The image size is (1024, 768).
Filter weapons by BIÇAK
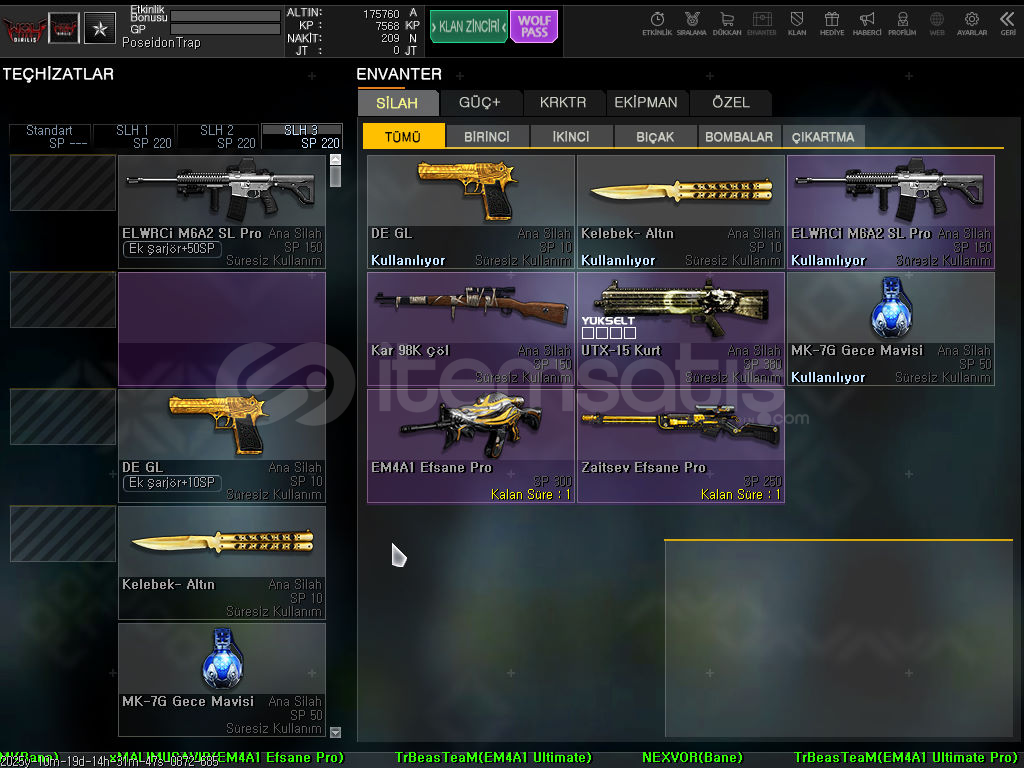tap(655, 137)
